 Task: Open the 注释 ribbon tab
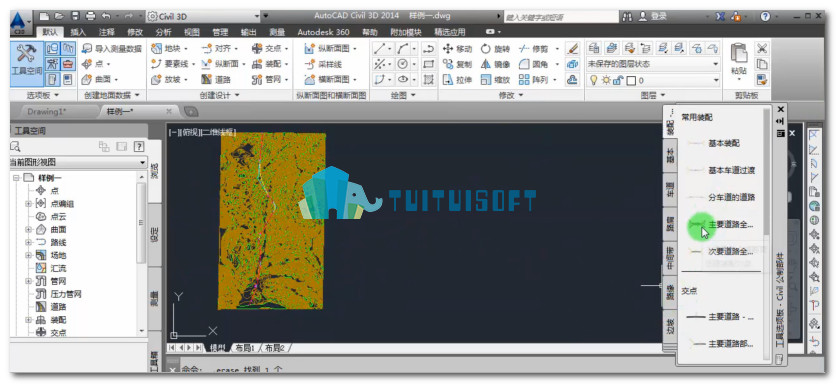[x=107, y=32]
